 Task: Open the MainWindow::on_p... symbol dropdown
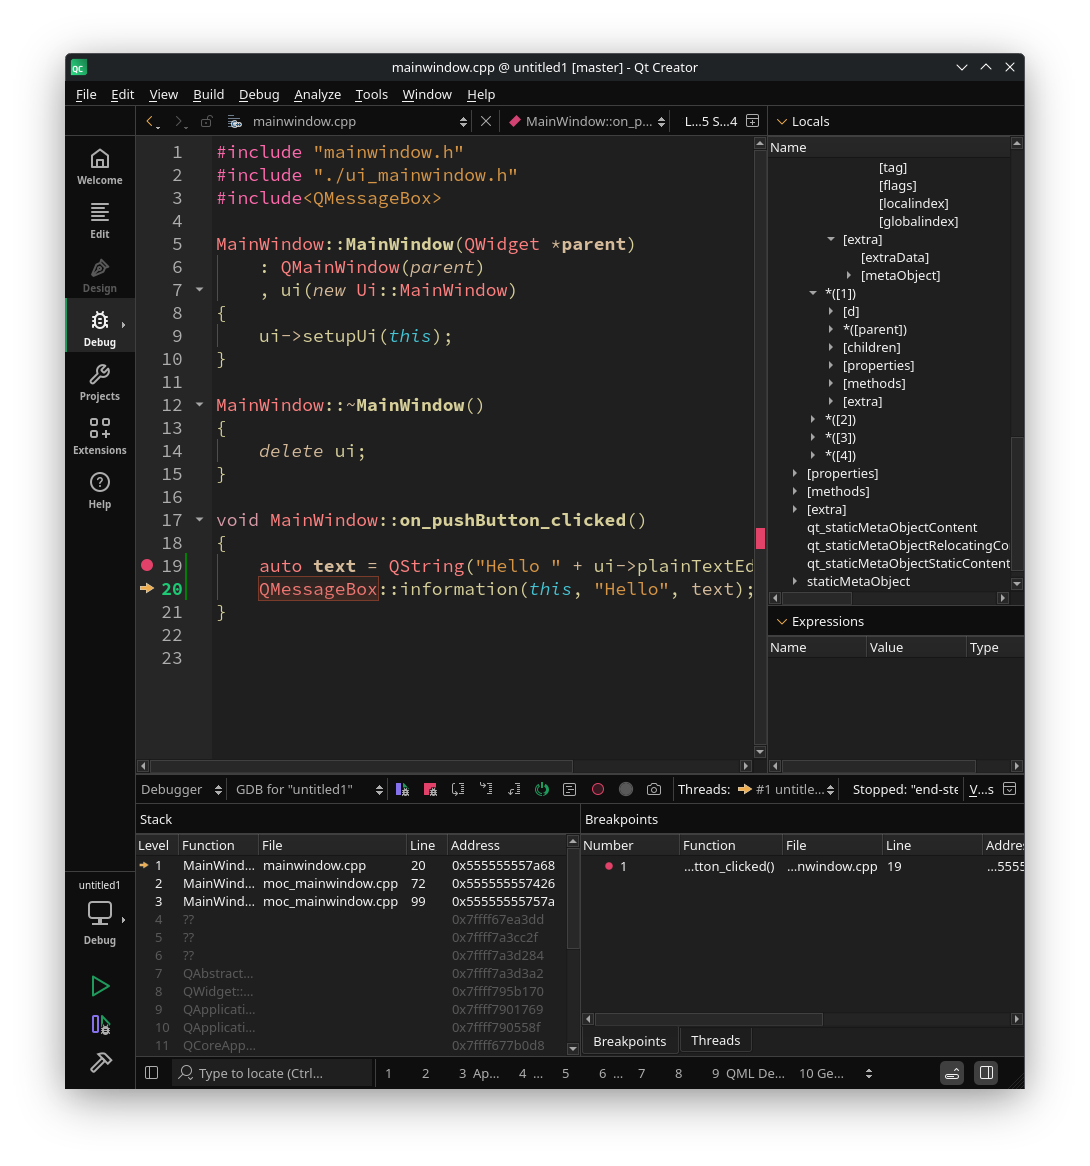coord(587,121)
